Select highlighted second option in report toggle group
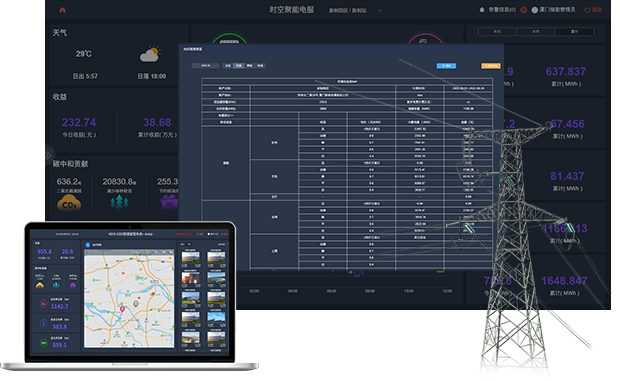 [238, 66]
